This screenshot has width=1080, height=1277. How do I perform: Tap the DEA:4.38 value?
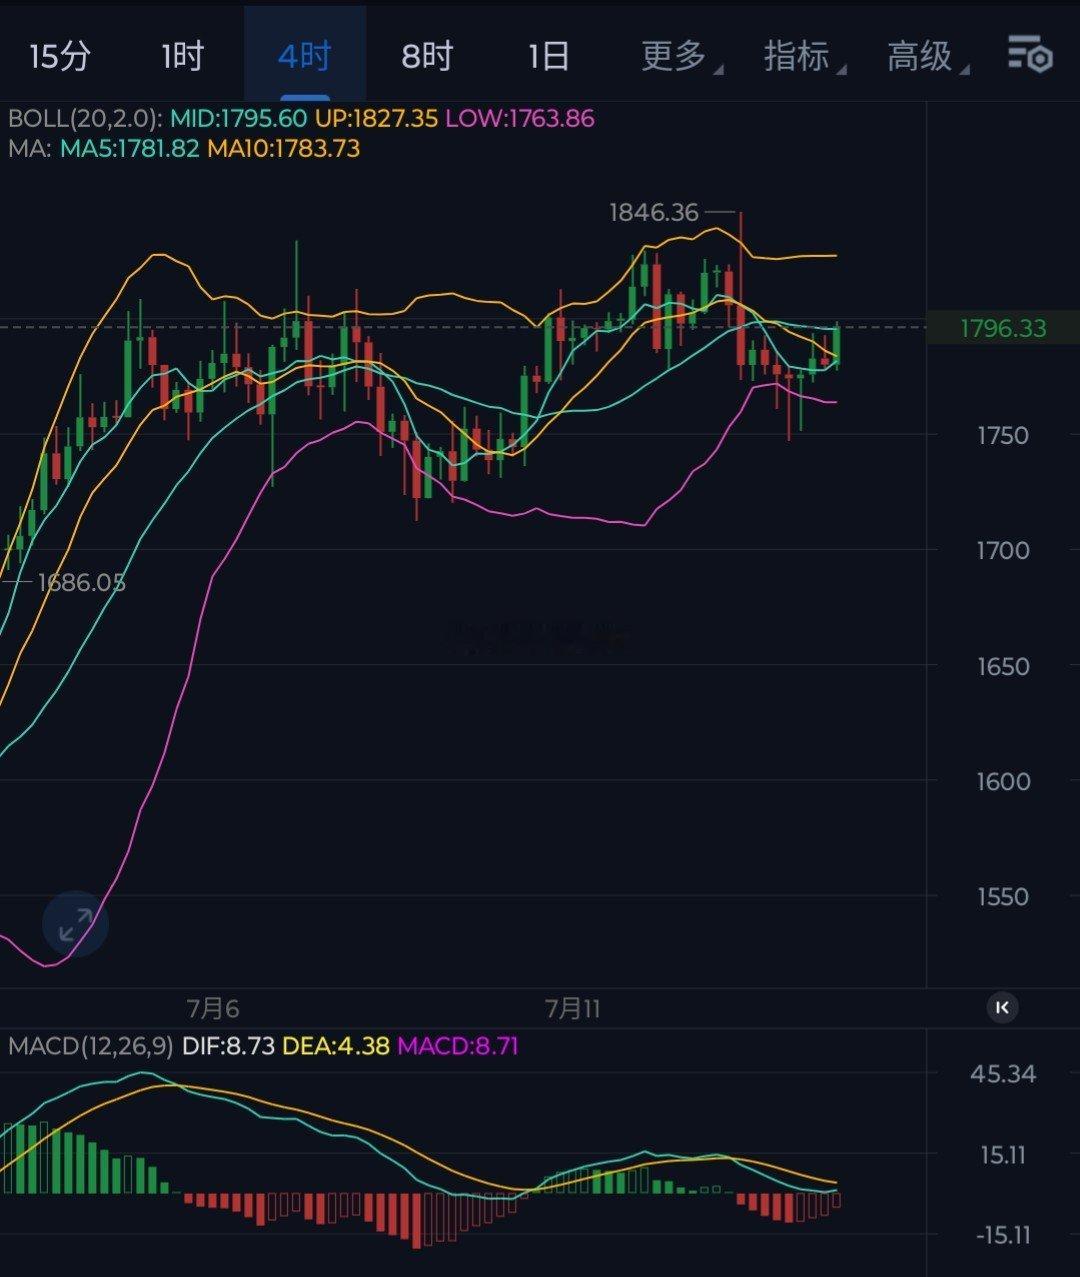[x=336, y=1047]
